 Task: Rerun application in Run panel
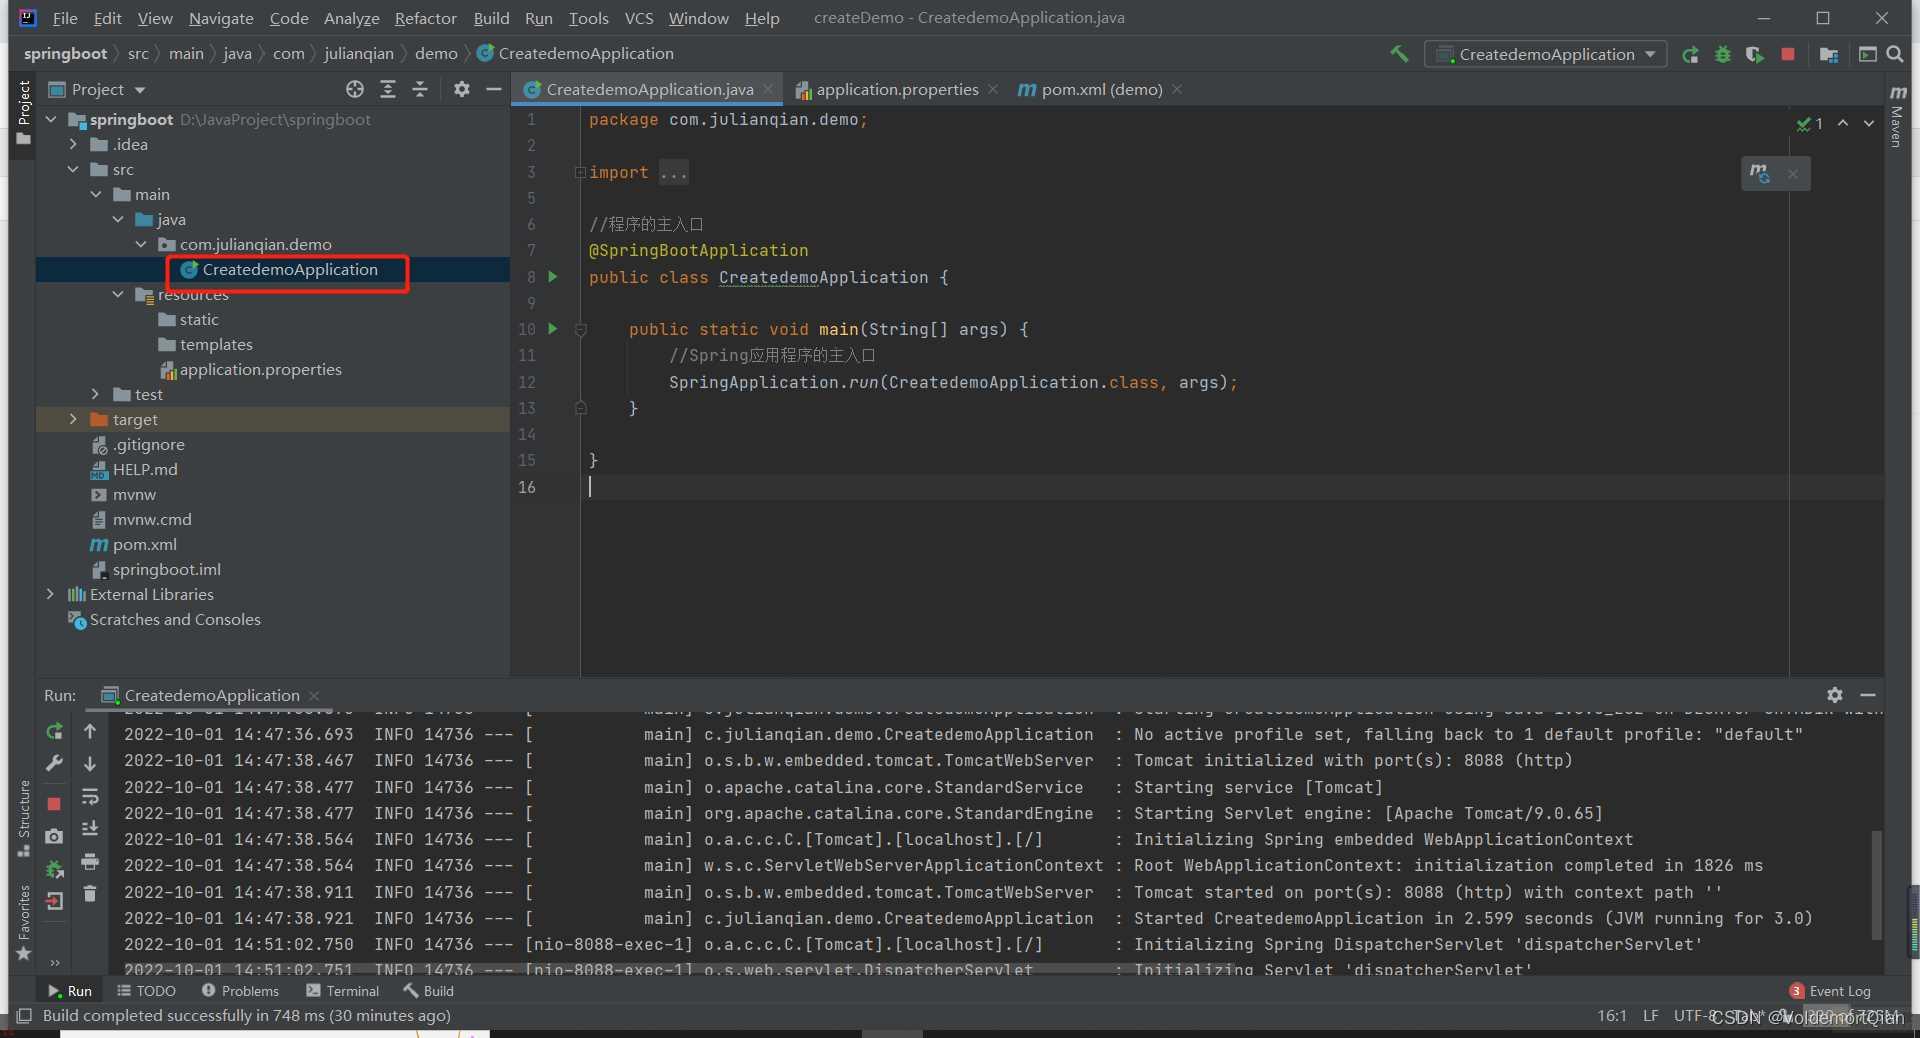pyautogui.click(x=55, y=732)
